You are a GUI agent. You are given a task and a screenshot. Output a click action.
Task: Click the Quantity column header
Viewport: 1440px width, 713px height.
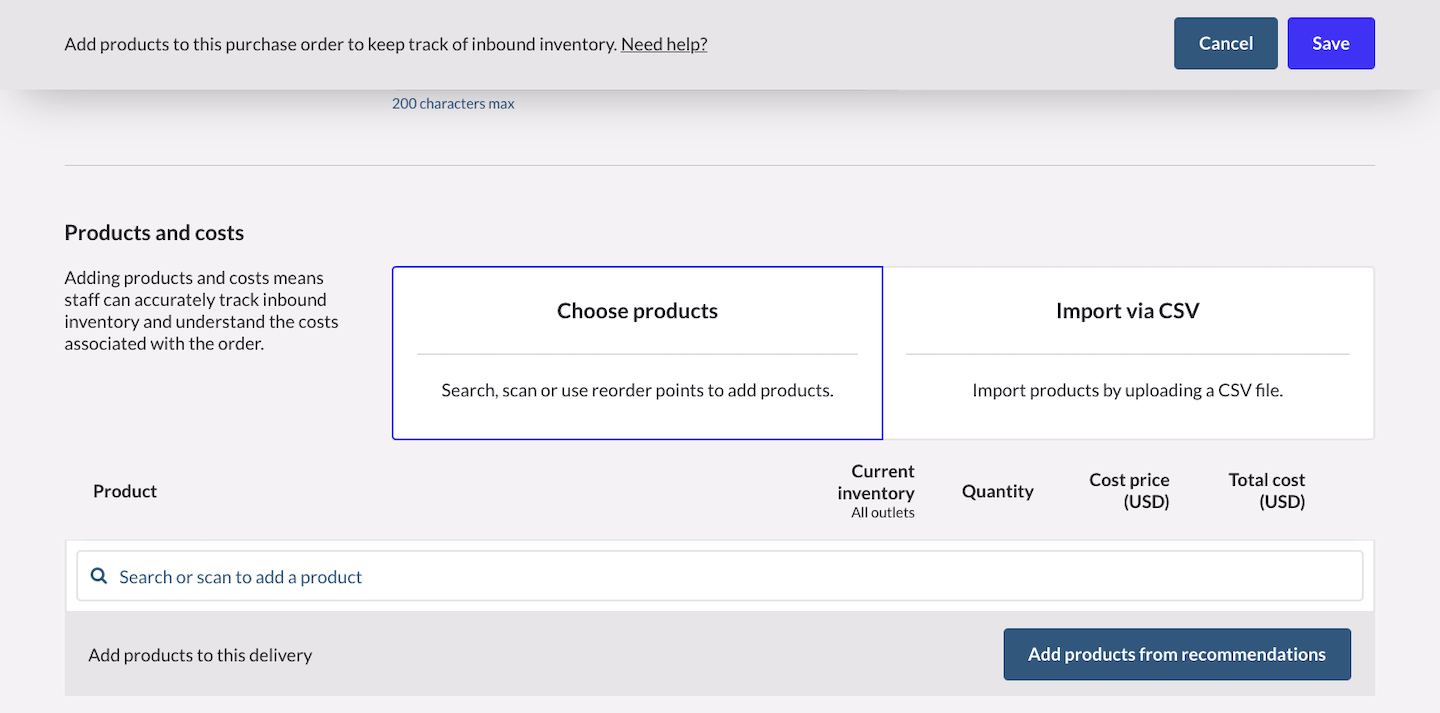[x=997, y=491]
